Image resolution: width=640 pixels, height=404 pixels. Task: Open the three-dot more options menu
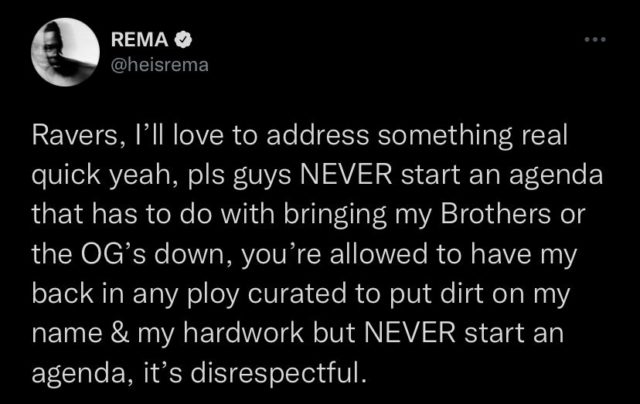click(x=595, y=40)
